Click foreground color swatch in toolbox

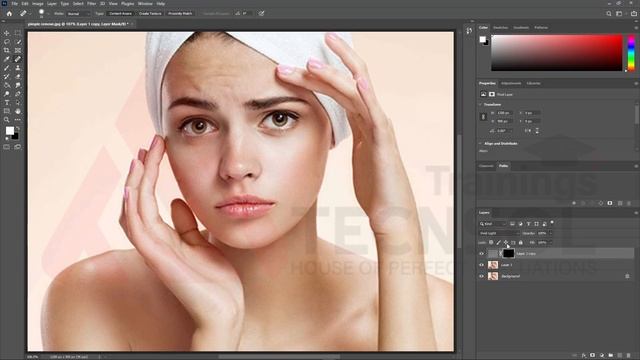pyautogui.click(x=9, y=131)
